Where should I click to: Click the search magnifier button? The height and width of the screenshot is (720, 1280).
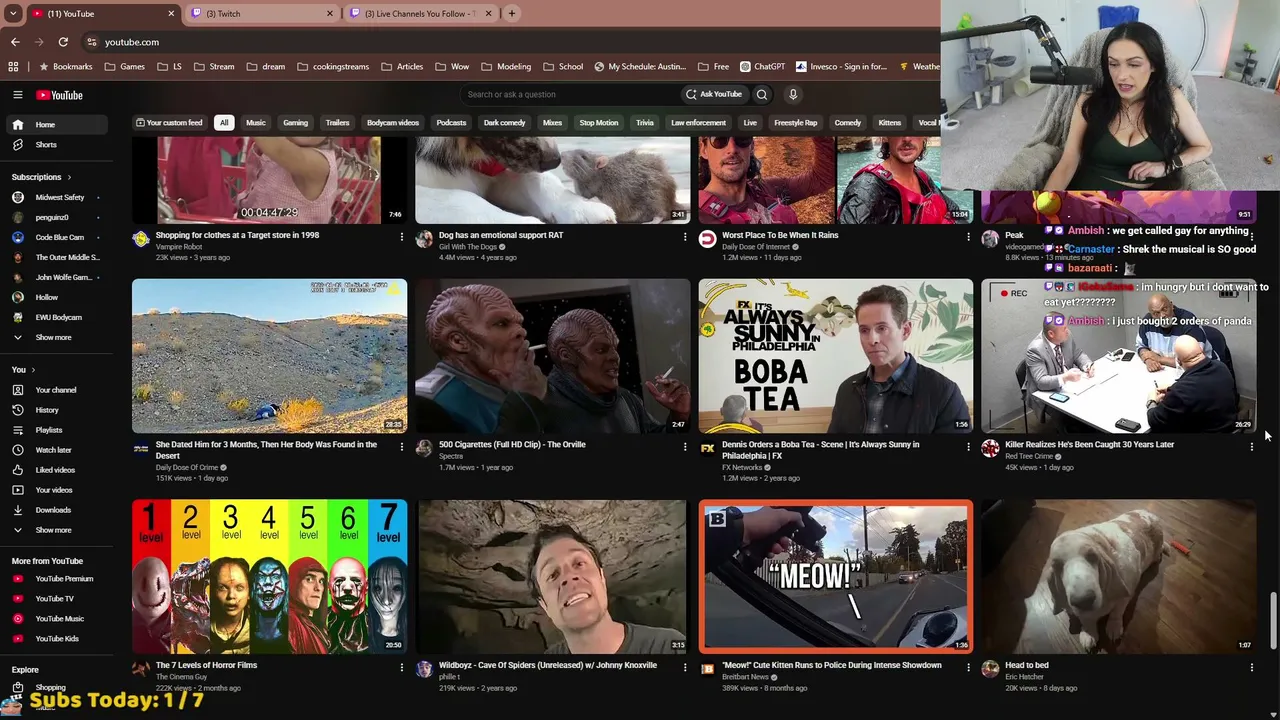click(x=762, y=95)
